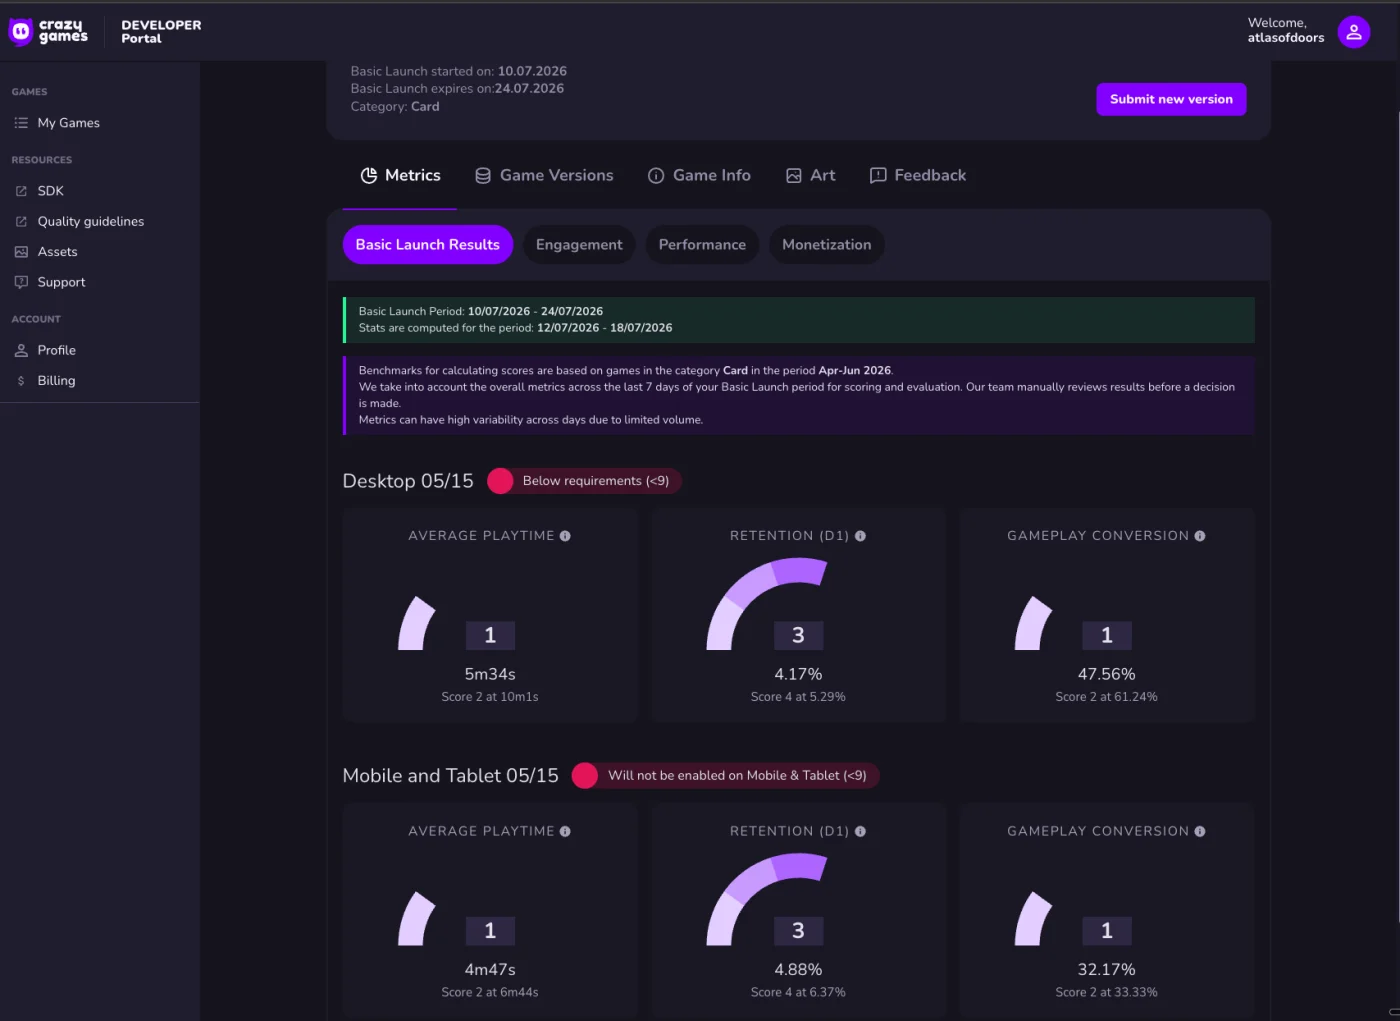Click Desktop Average Playtime gauge
This screenshot has width=1400, height=1021.
pyautogui.click(x=417, y=624)
